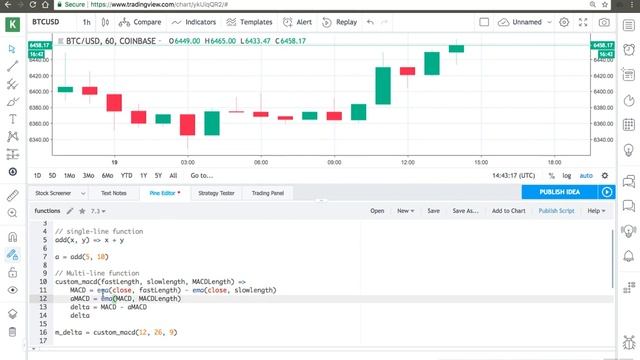
Task: Click the Compare button
Action: pos(140,22)
